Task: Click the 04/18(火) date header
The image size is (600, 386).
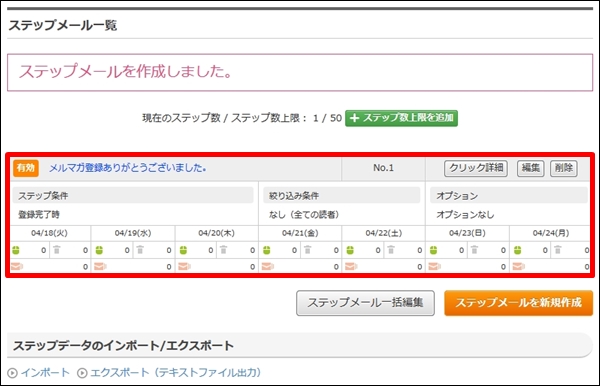Action: (x=49, y=233)
